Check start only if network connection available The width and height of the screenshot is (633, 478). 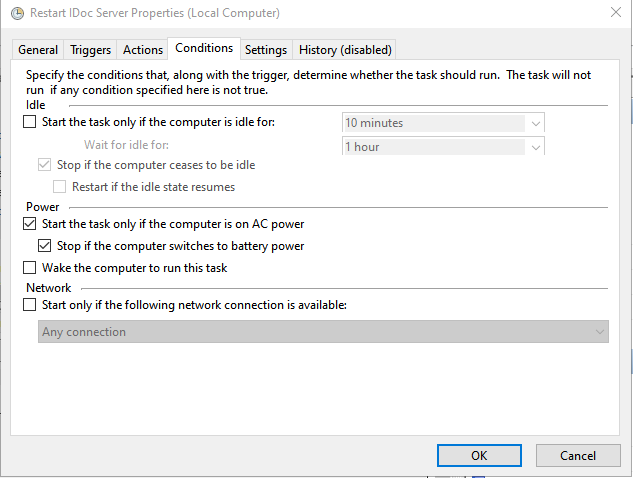click(29, 305)
